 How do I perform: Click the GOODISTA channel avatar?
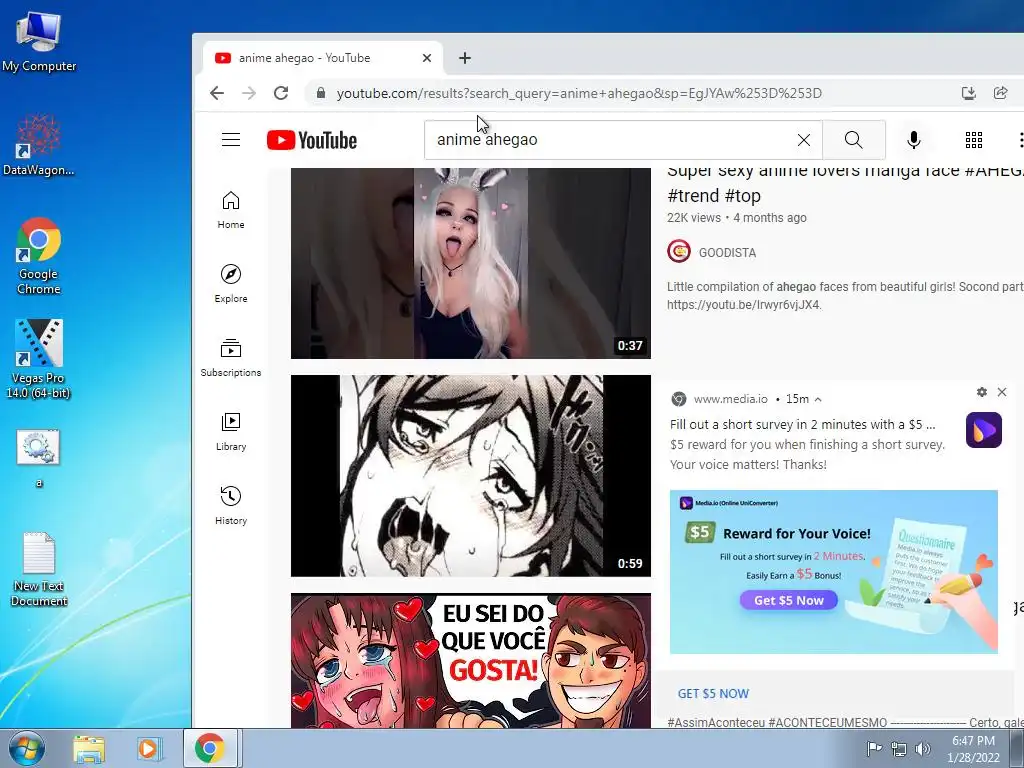[679, 251]
